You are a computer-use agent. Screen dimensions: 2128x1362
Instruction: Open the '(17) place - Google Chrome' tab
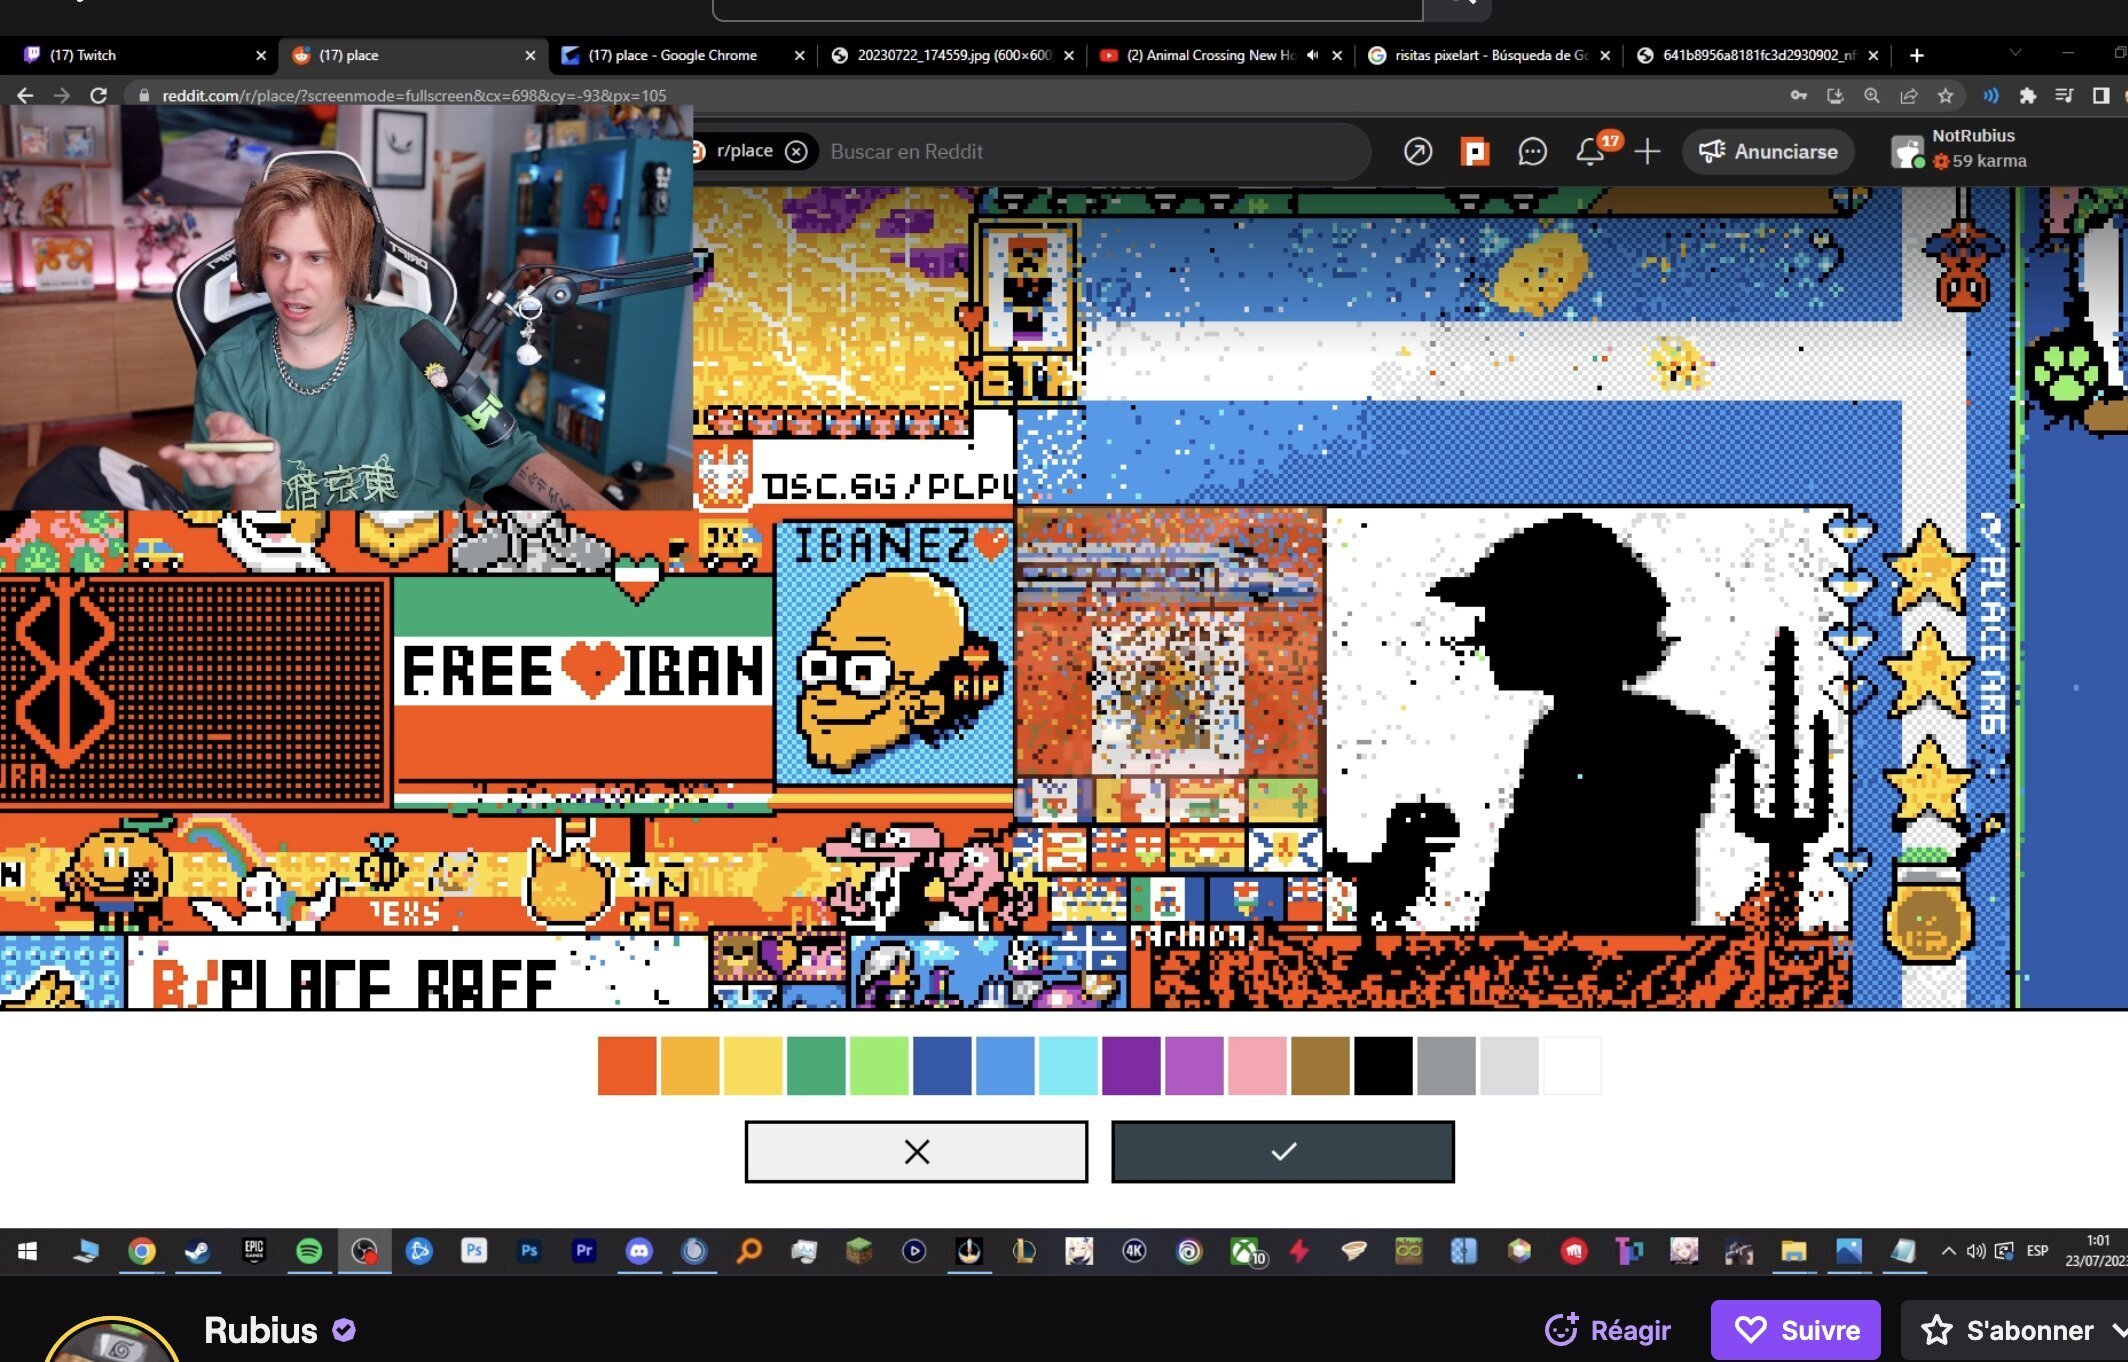(x=682, y=55)
